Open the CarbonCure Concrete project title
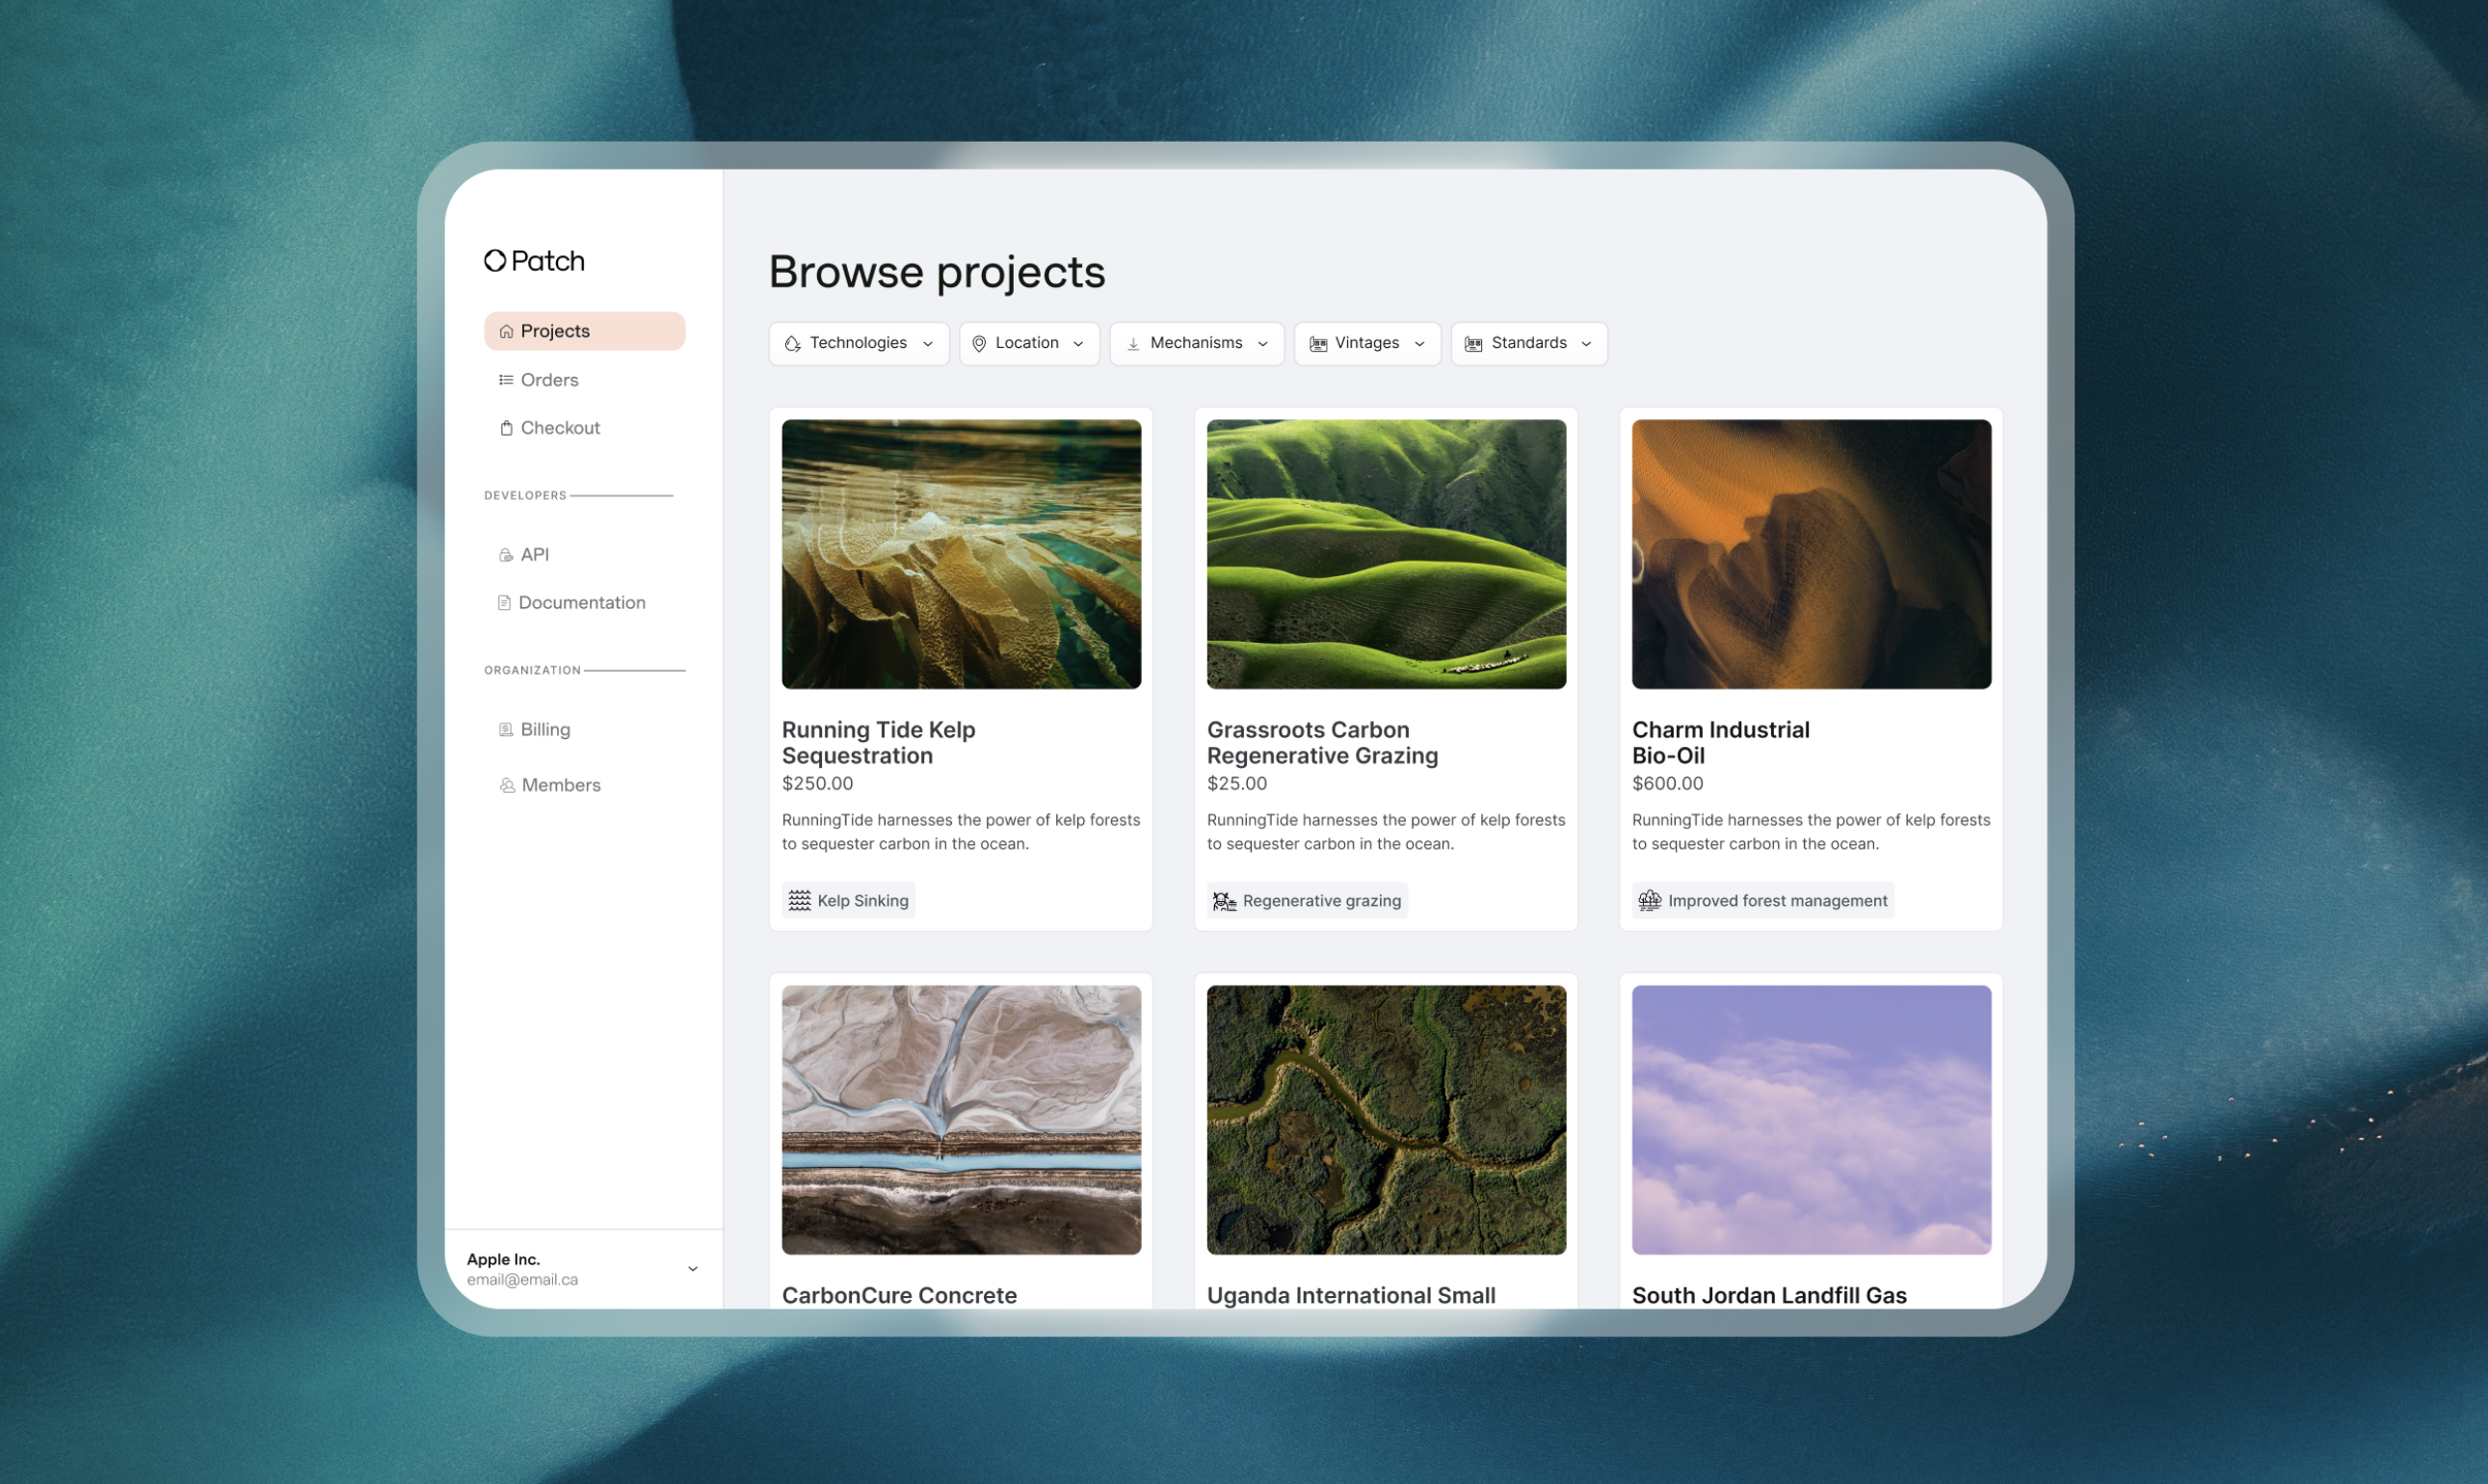Screen dimensions: 2488x1484 click(x=900, y=1296)
